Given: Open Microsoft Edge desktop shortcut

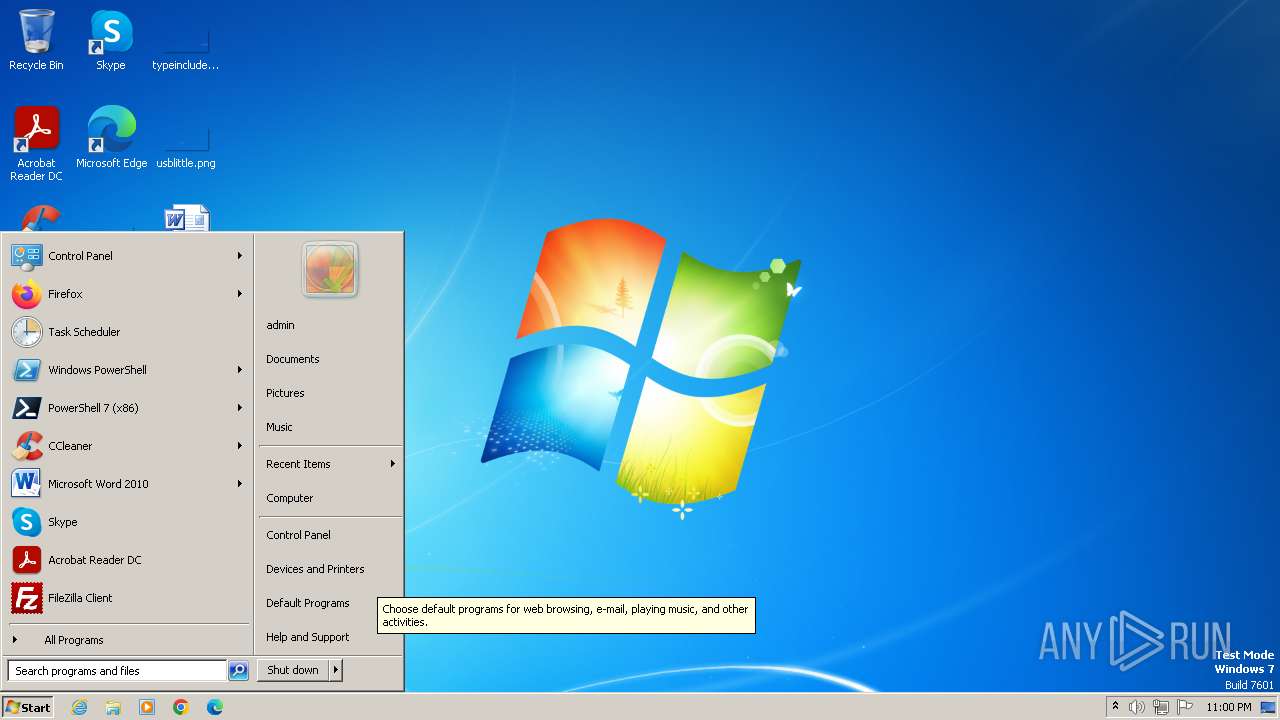Looking at the screenshot, I should click(111, 138).
